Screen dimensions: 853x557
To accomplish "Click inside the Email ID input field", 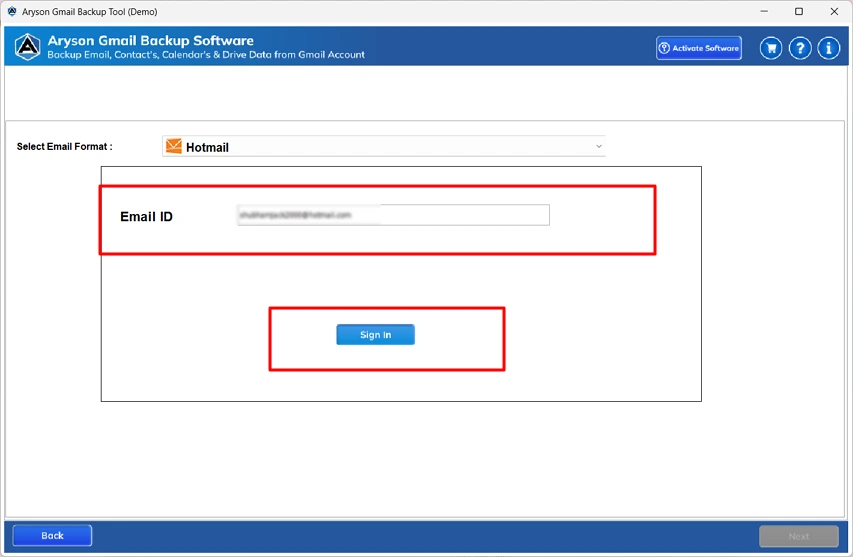I will point(393,215).
